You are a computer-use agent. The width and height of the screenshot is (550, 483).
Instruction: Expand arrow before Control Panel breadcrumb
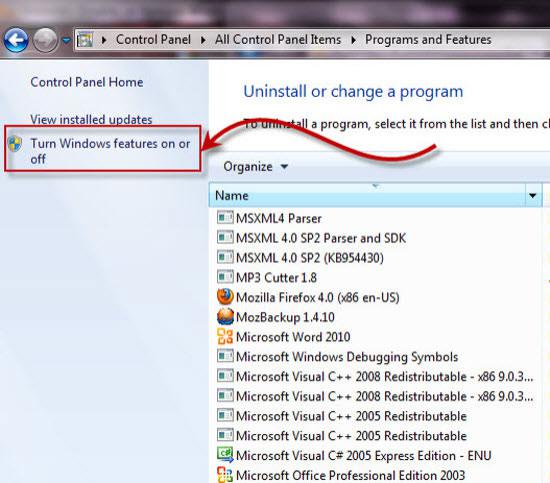point(104,40)
